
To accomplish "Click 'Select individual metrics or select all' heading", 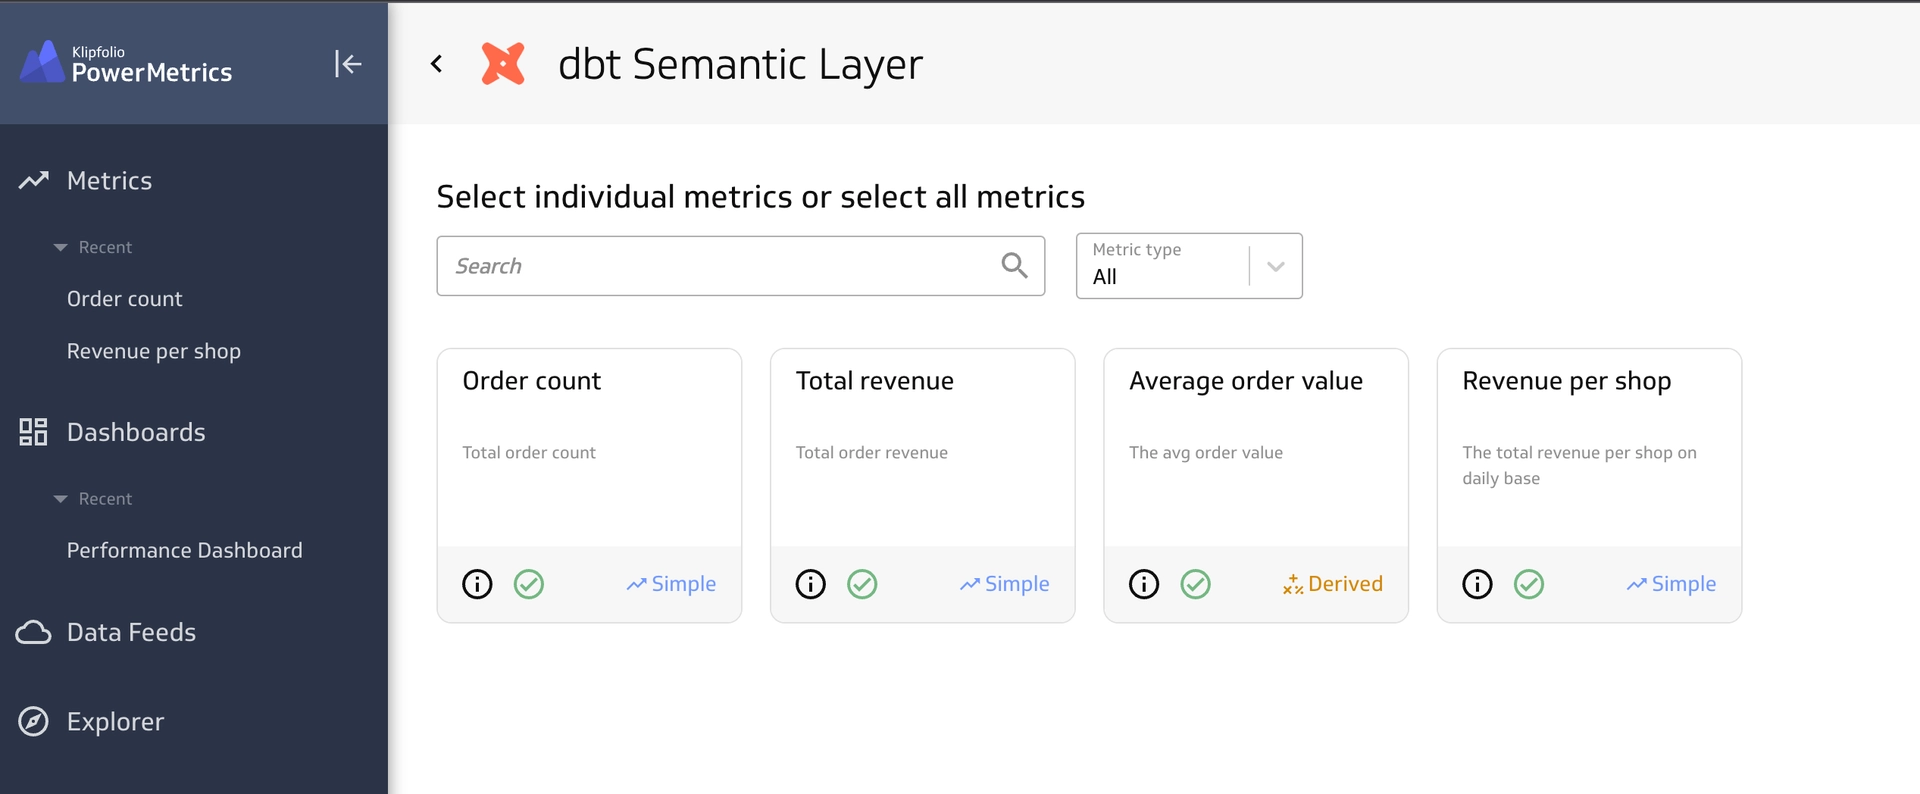I will pyautogui.click(x=761, y=196).
